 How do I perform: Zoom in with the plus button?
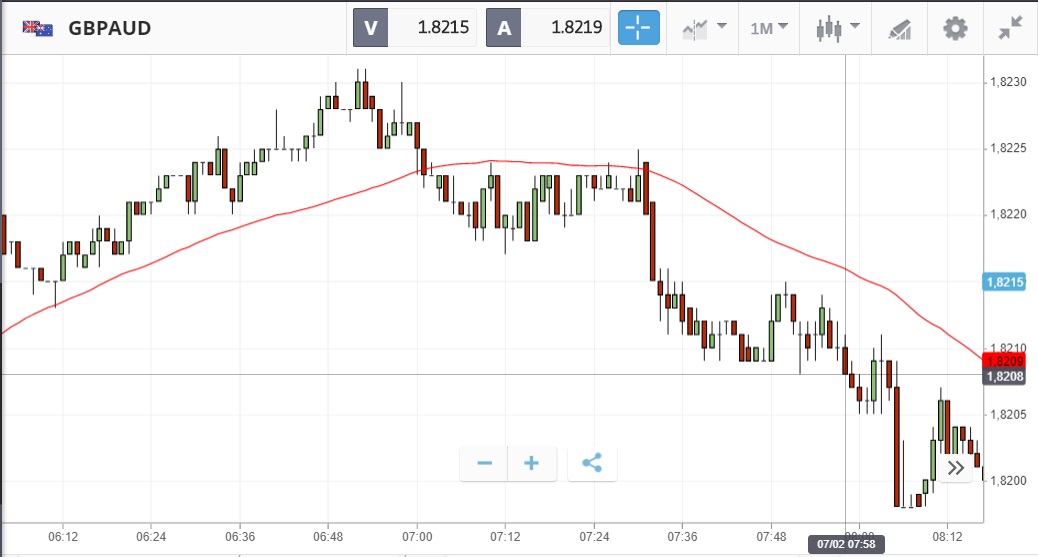532,464
